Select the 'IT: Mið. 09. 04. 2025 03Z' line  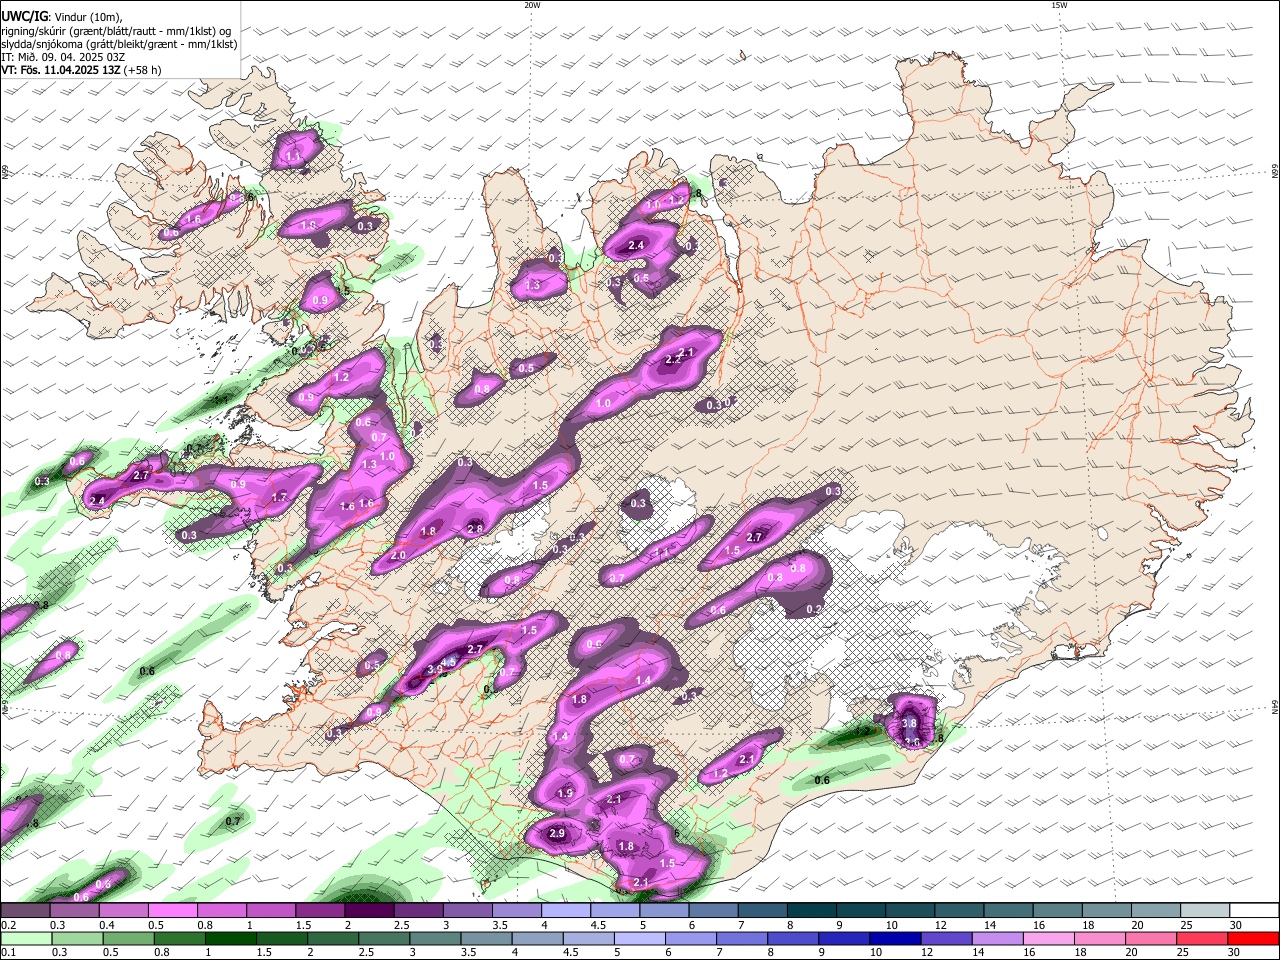point(62,57)
